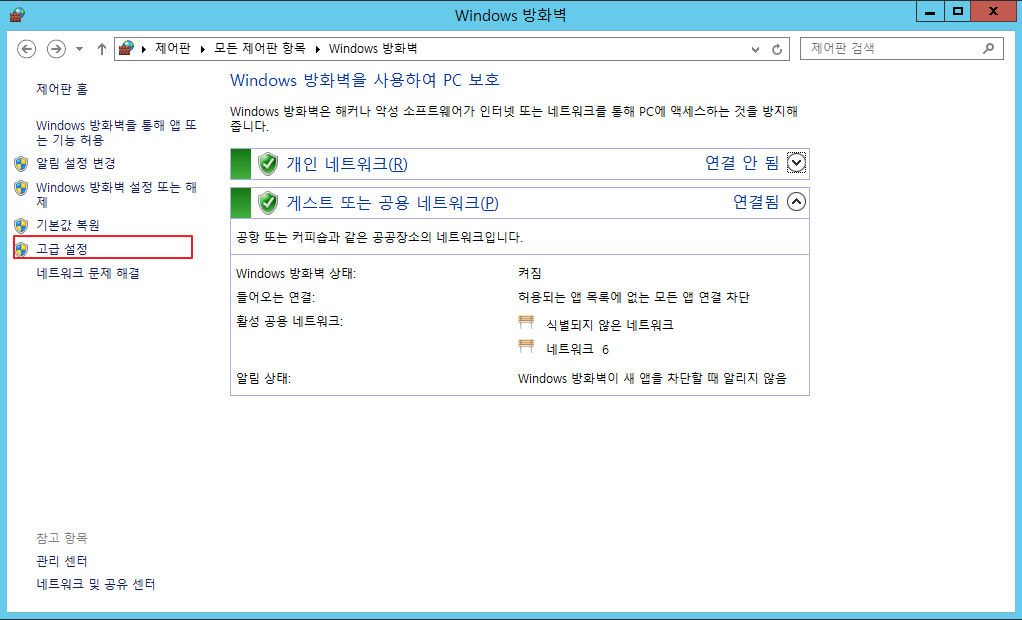Click the shield icon beside Windows 방화벽 설정 또는 해제

click(x=22, y=188)
